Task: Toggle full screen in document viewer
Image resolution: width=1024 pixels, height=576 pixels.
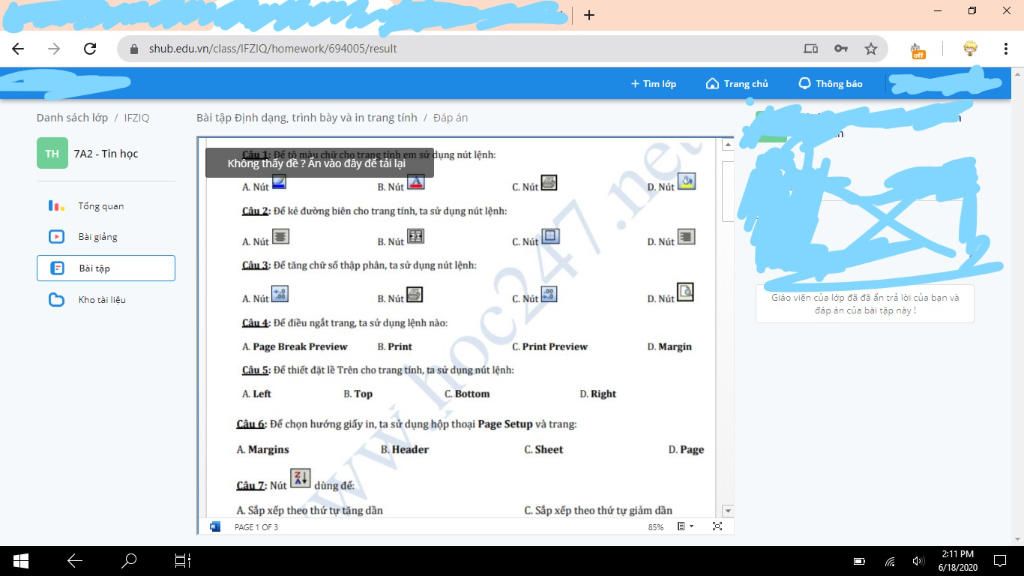Action: point(717,526)
